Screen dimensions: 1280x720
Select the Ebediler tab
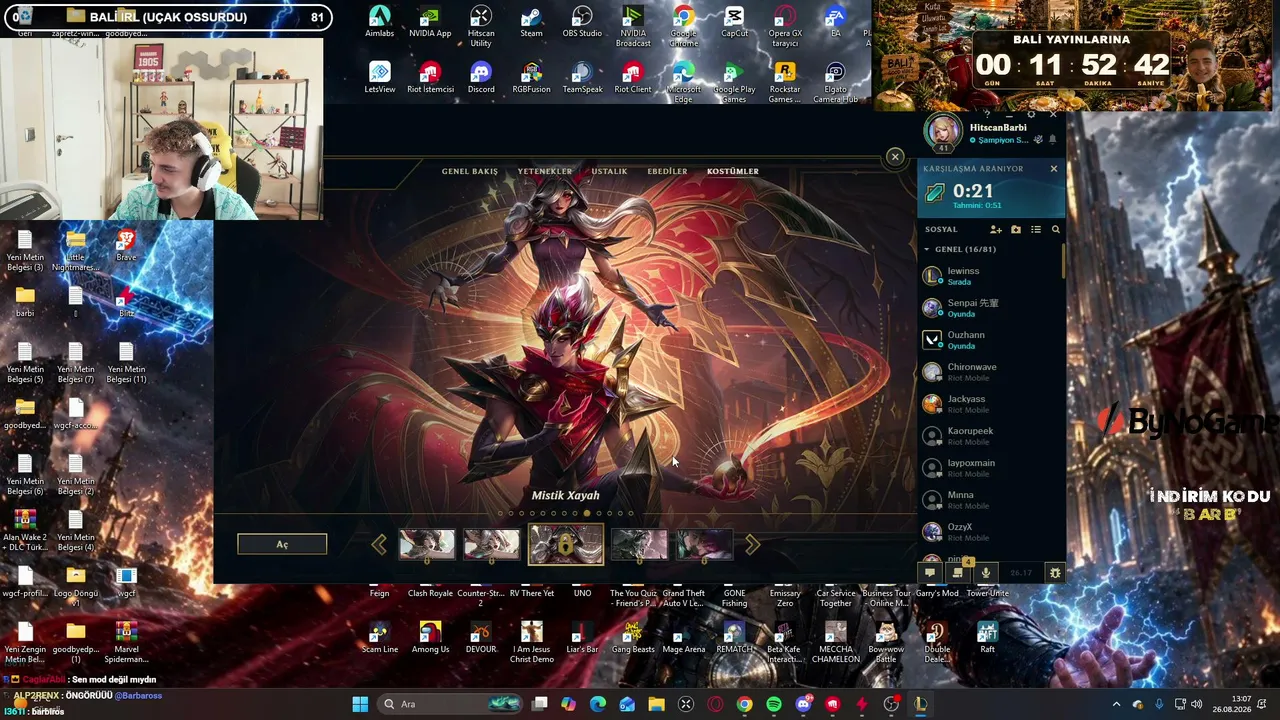(x=667, y=171)
